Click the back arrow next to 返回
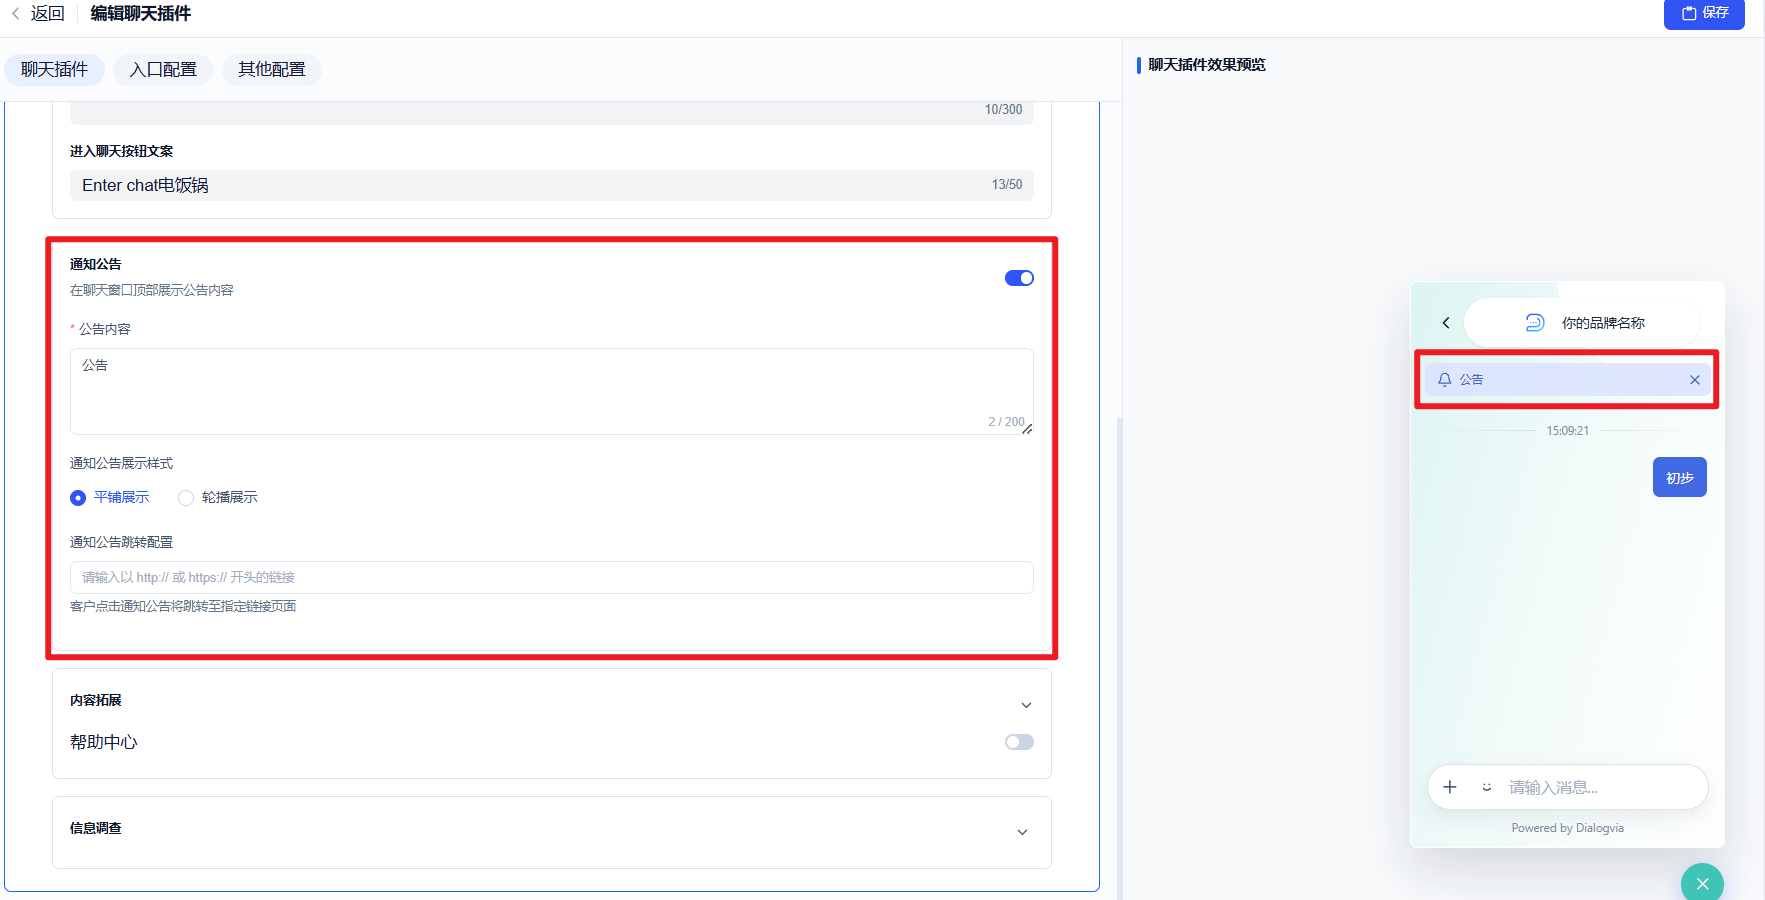The image size is (1765, 900). 15,14
